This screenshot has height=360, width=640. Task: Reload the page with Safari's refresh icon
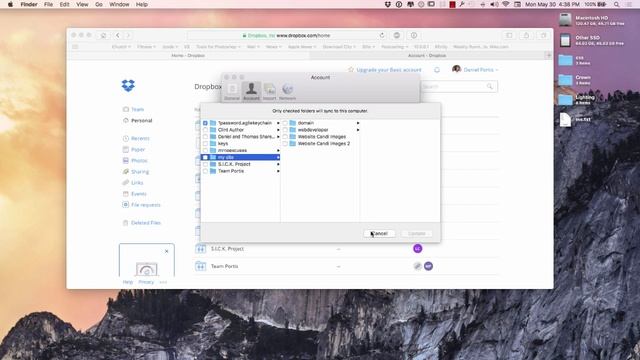(382, 36)
